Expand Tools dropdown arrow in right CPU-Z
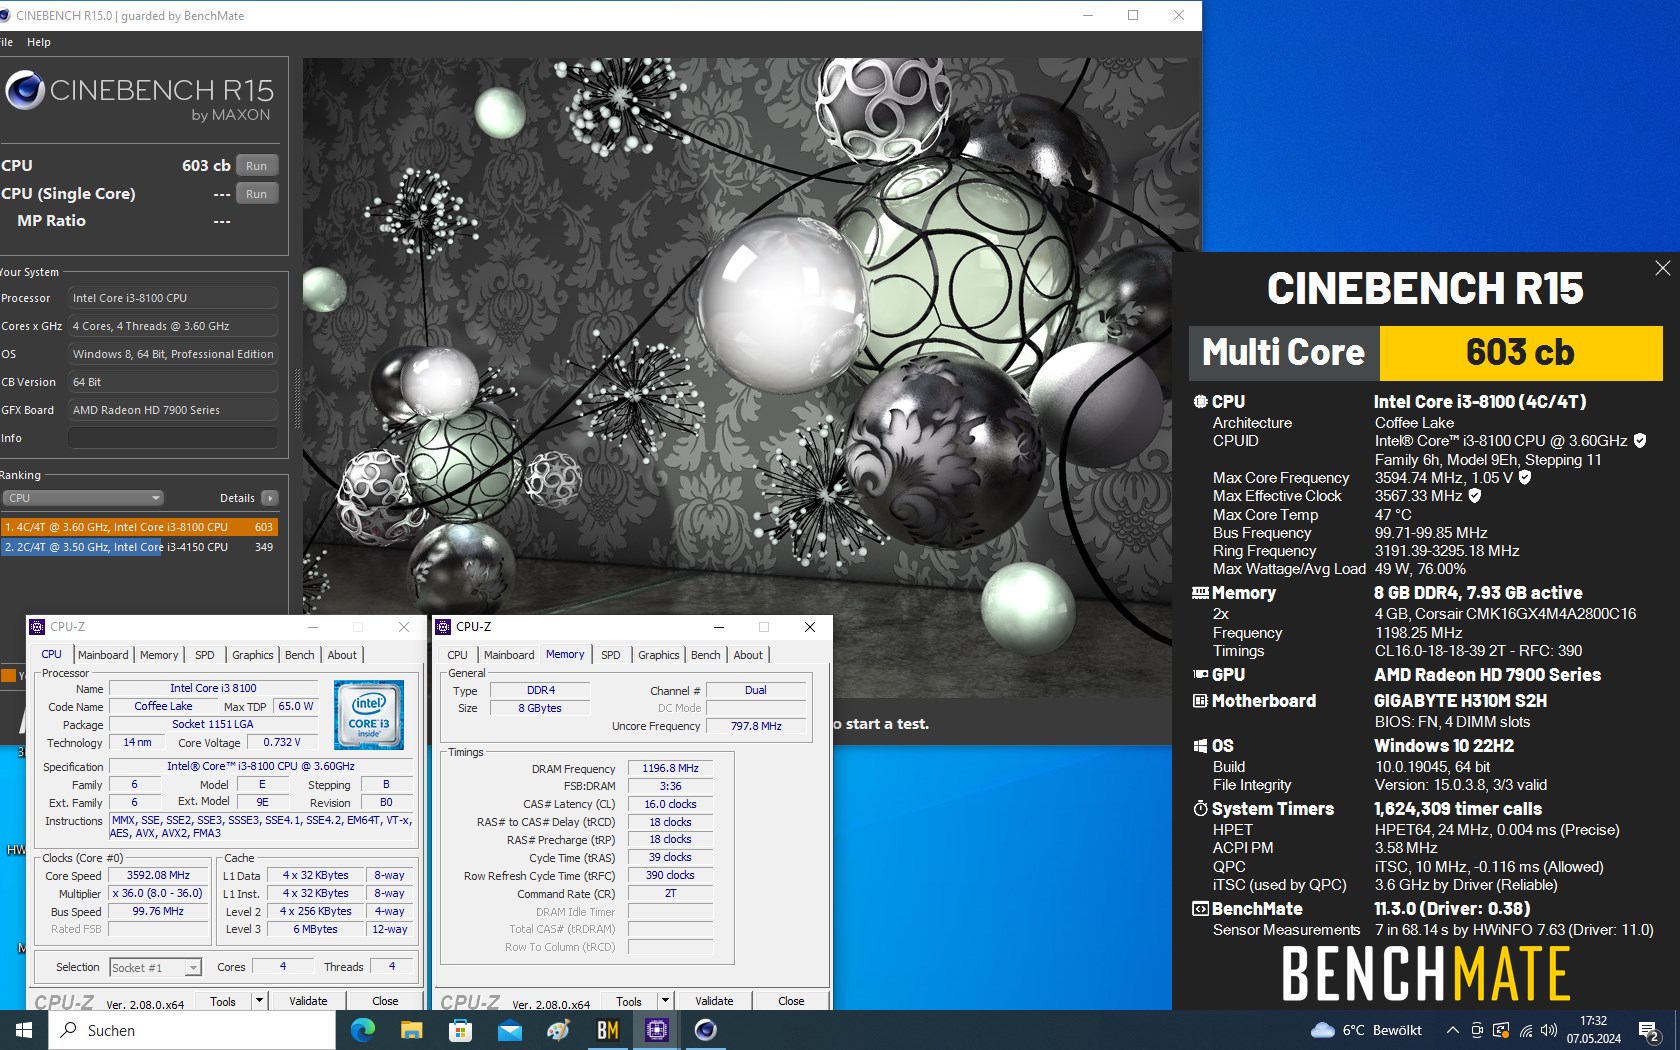 coord(665,1001)
